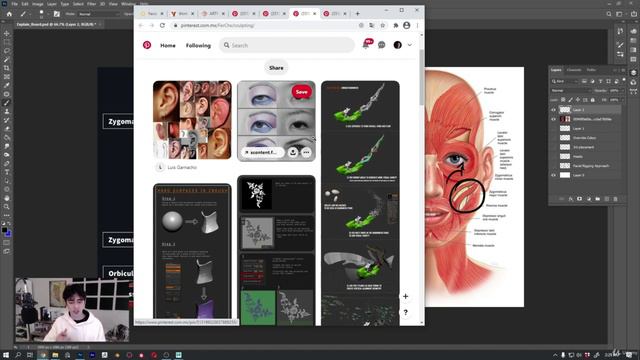Click the Pinterest Home link
This screenshot has height=360, width=640.
(x=168, y=45)
